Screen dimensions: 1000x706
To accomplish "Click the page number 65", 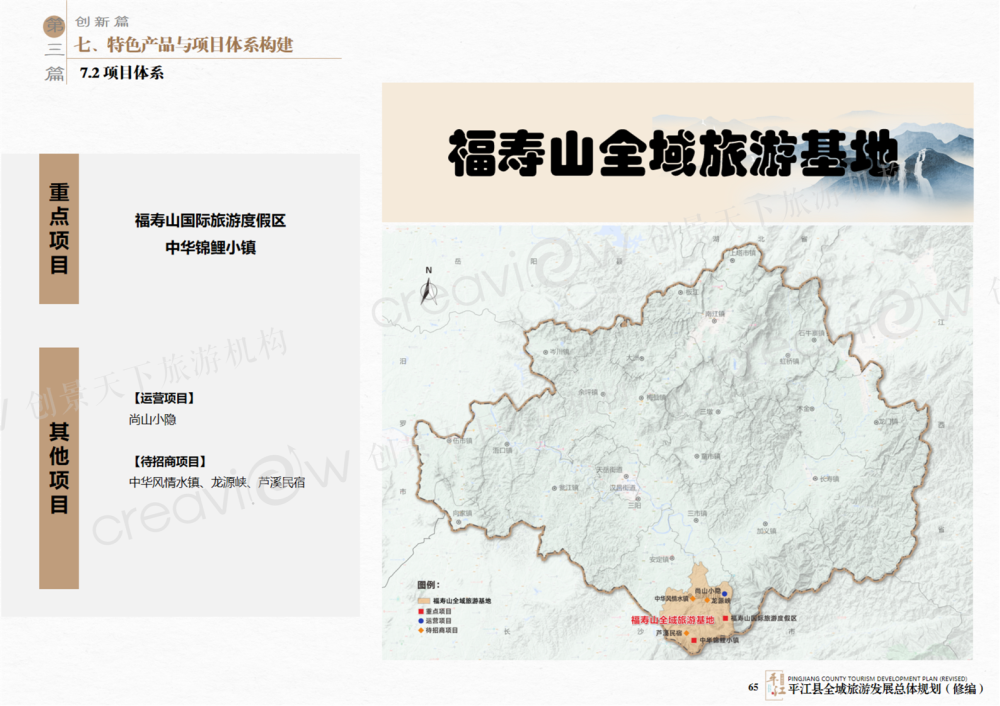I will (753, 687).
